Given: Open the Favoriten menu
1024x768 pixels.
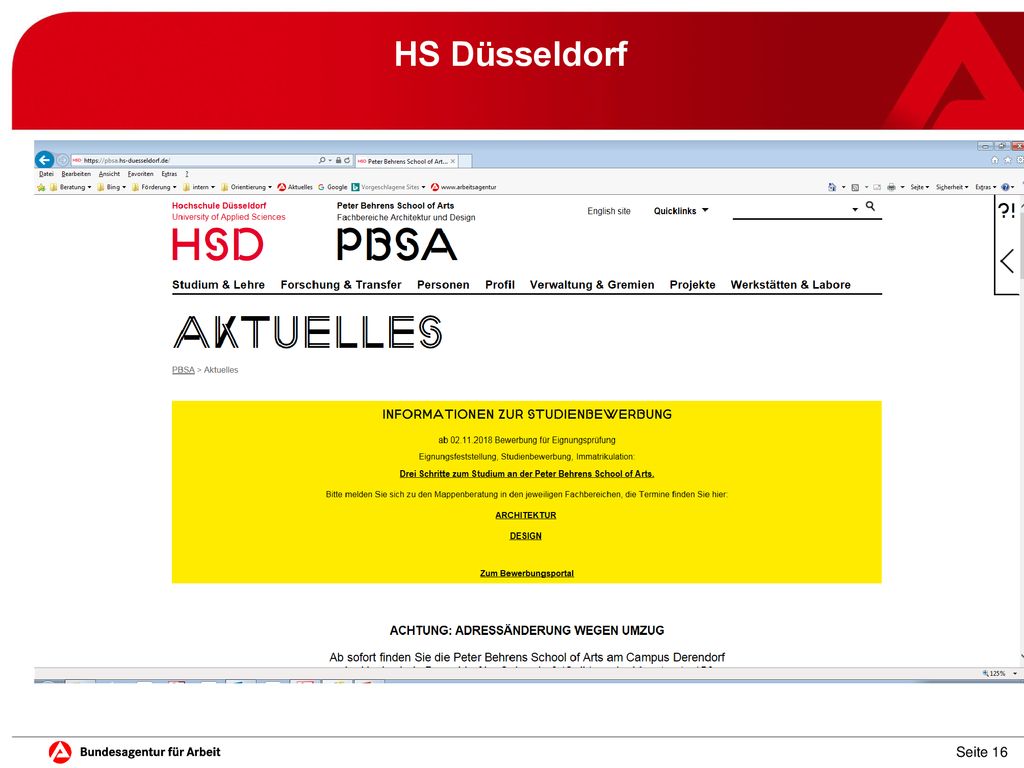Looking at the screenshot, I should pos(140,174).
